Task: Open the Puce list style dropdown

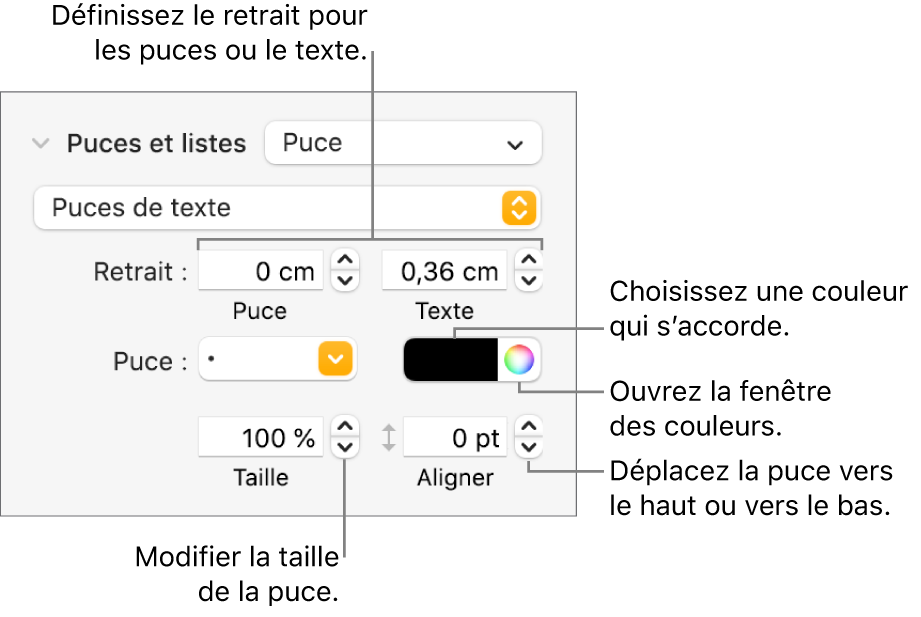Action: [x=402, y=143]
